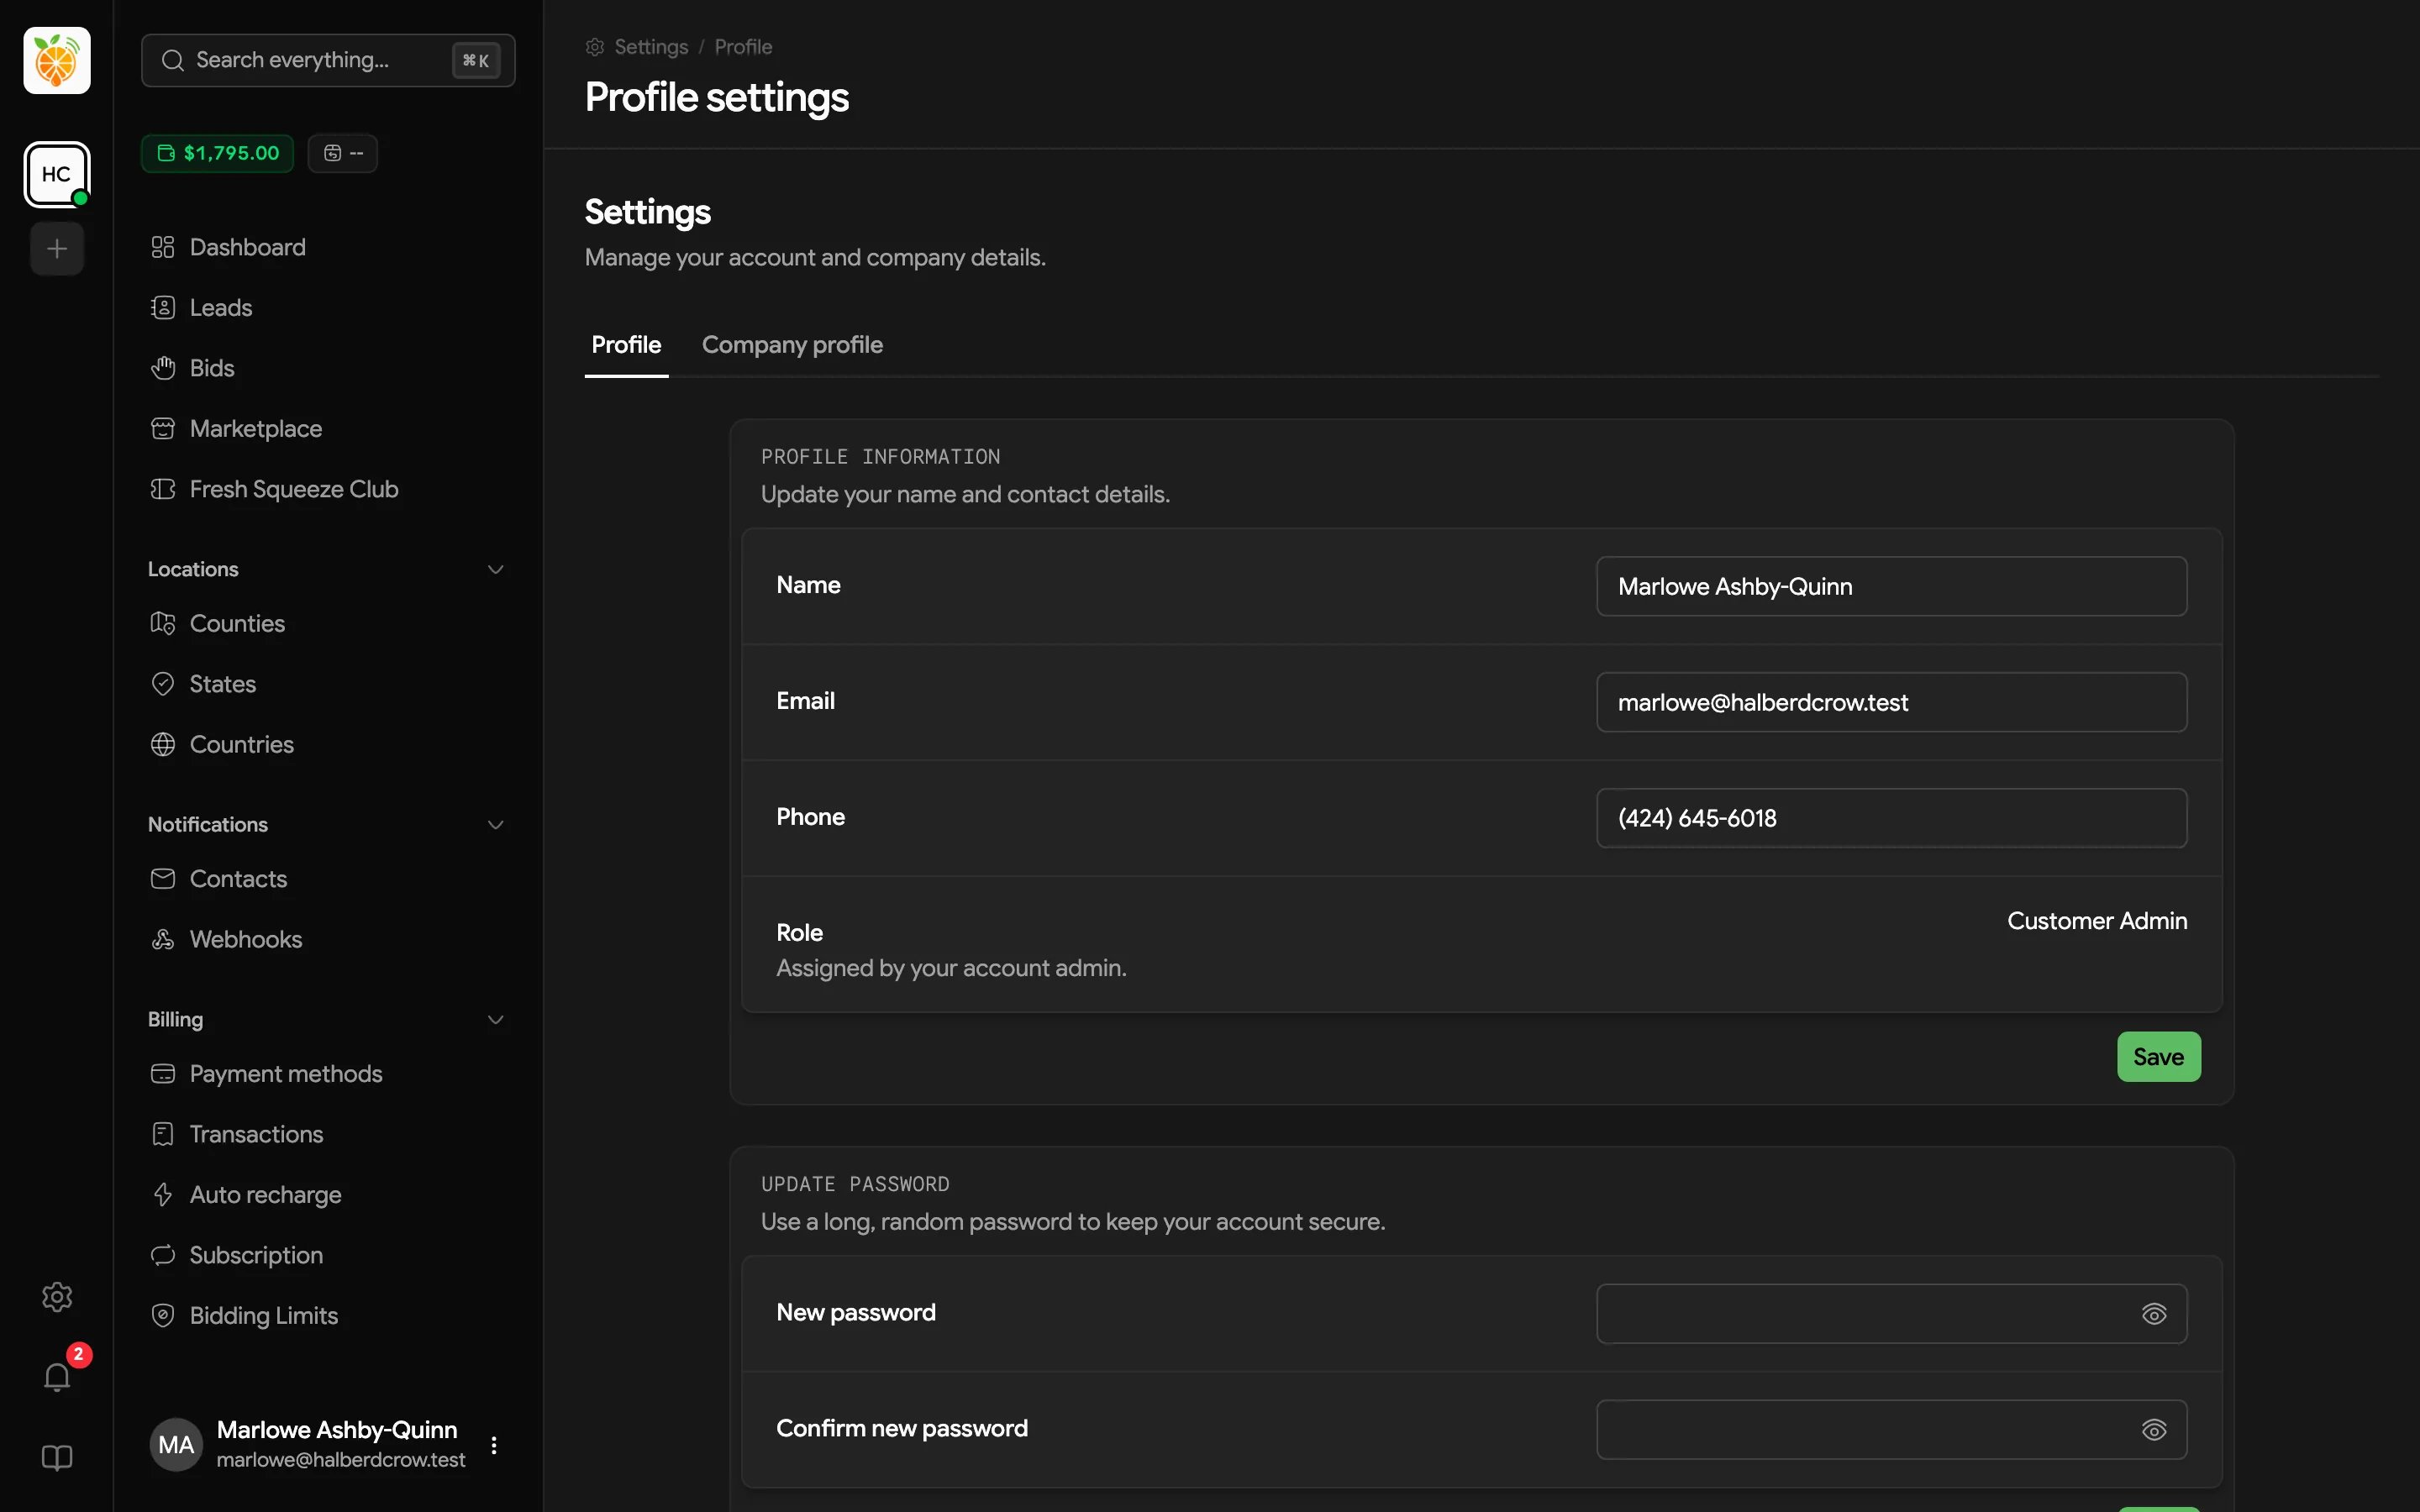Click the Leads contact icon
Screen dimensions: 2420x1512
[x=163, y=308]
